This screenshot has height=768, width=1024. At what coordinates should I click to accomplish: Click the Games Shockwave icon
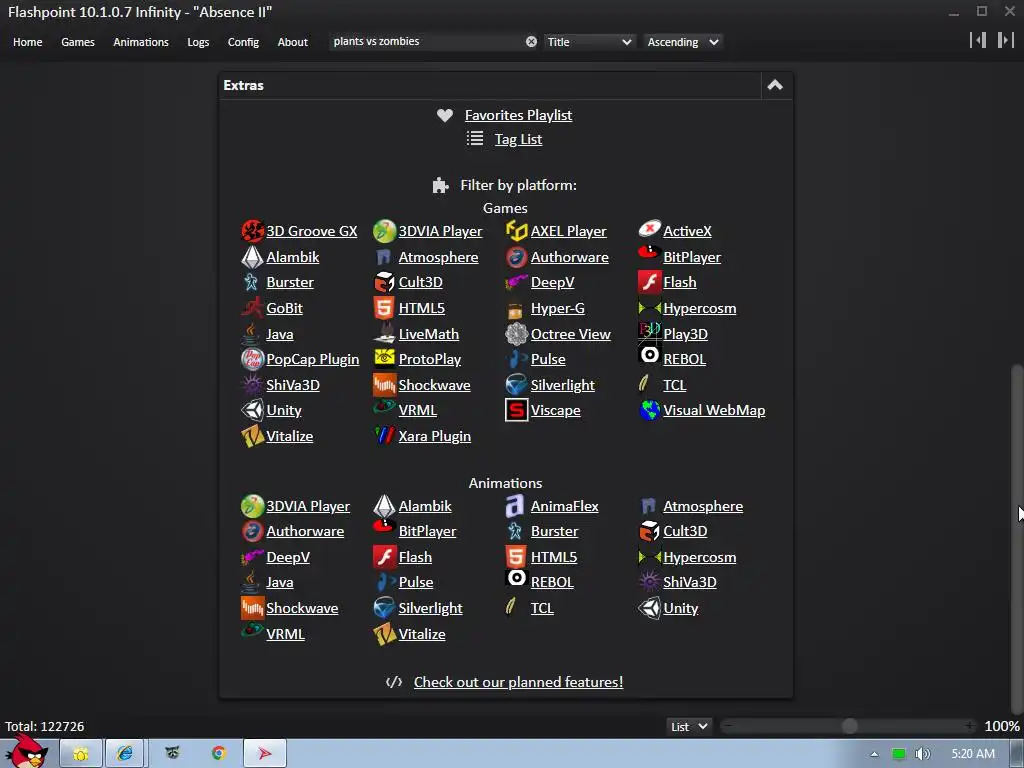click(384, 385)
